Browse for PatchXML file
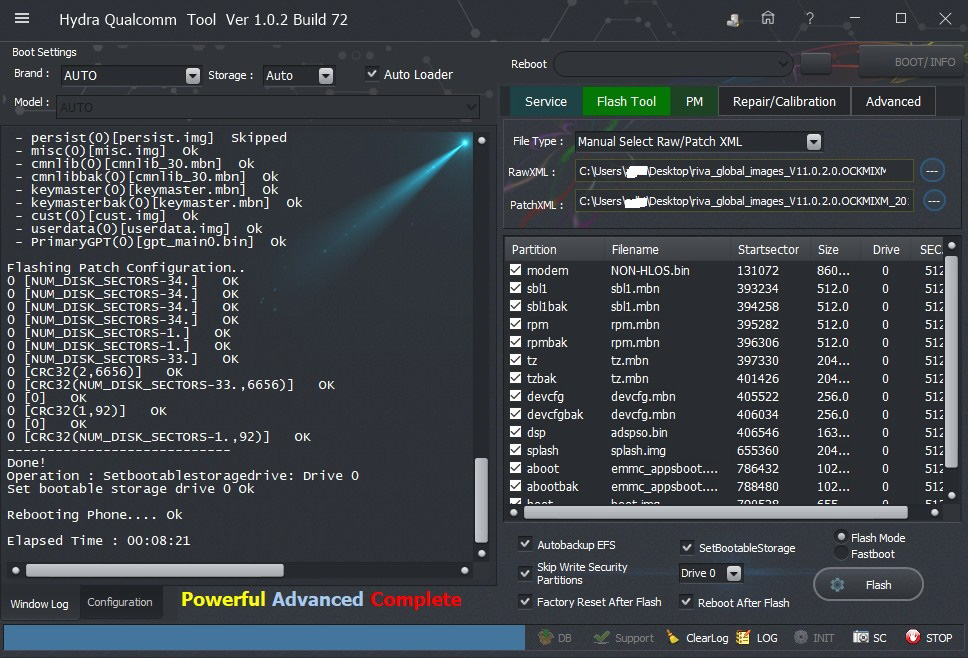 pos(934,201)
